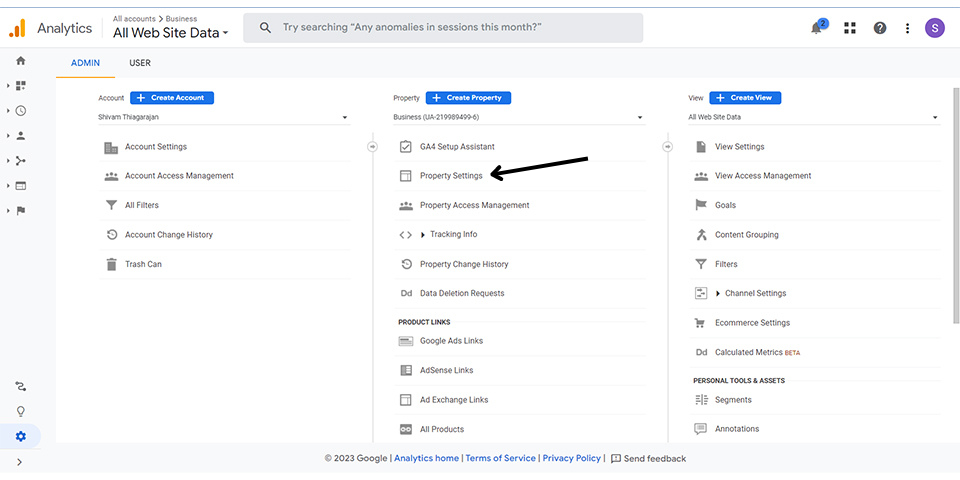Click the Privacy Policy footer link
The image size is (960, 480).
[x=571, y=459]
